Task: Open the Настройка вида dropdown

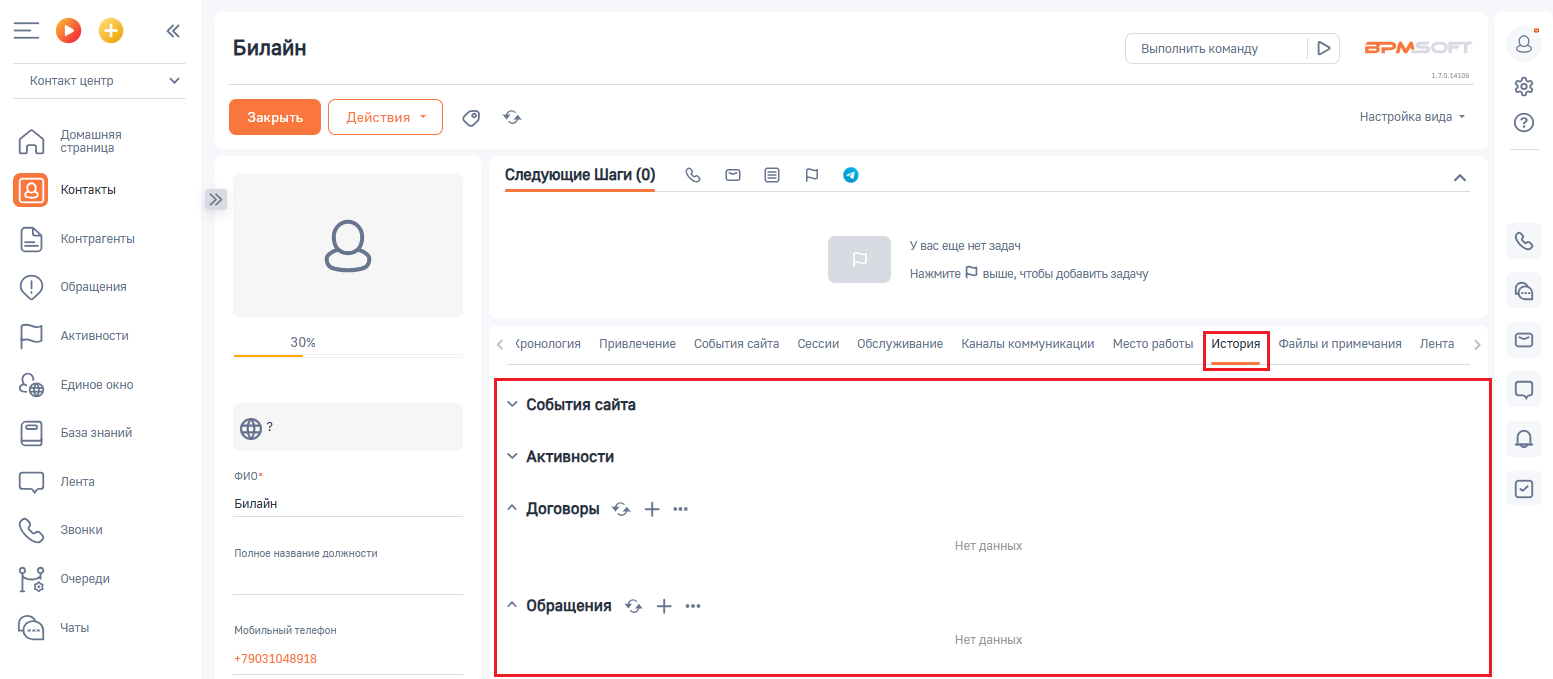Action: [x=1412, y=117]
